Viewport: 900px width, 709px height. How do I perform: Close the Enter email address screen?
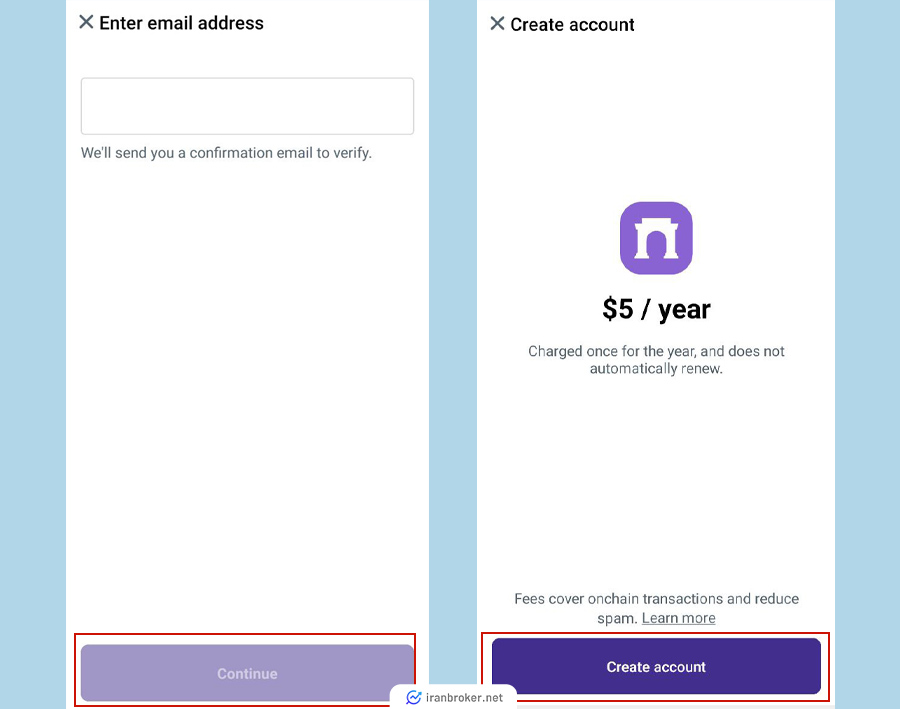tap(86, 22)
